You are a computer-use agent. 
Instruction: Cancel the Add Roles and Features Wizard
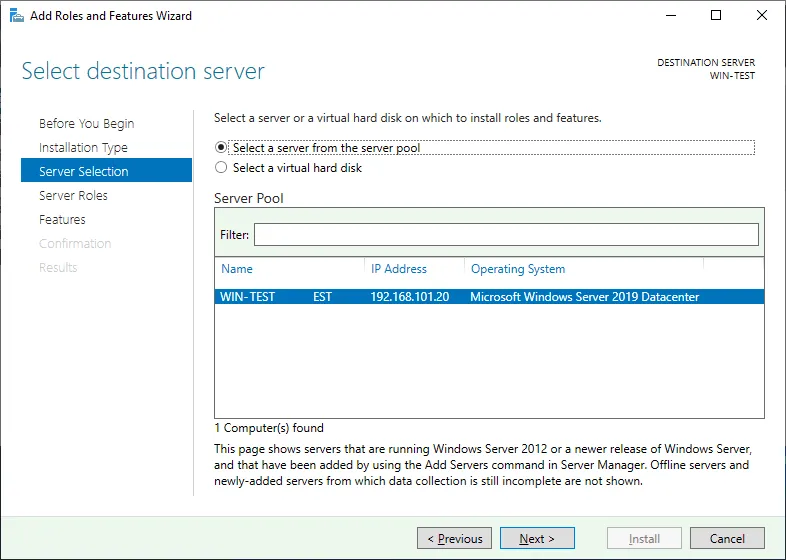(x=727, y=539)
